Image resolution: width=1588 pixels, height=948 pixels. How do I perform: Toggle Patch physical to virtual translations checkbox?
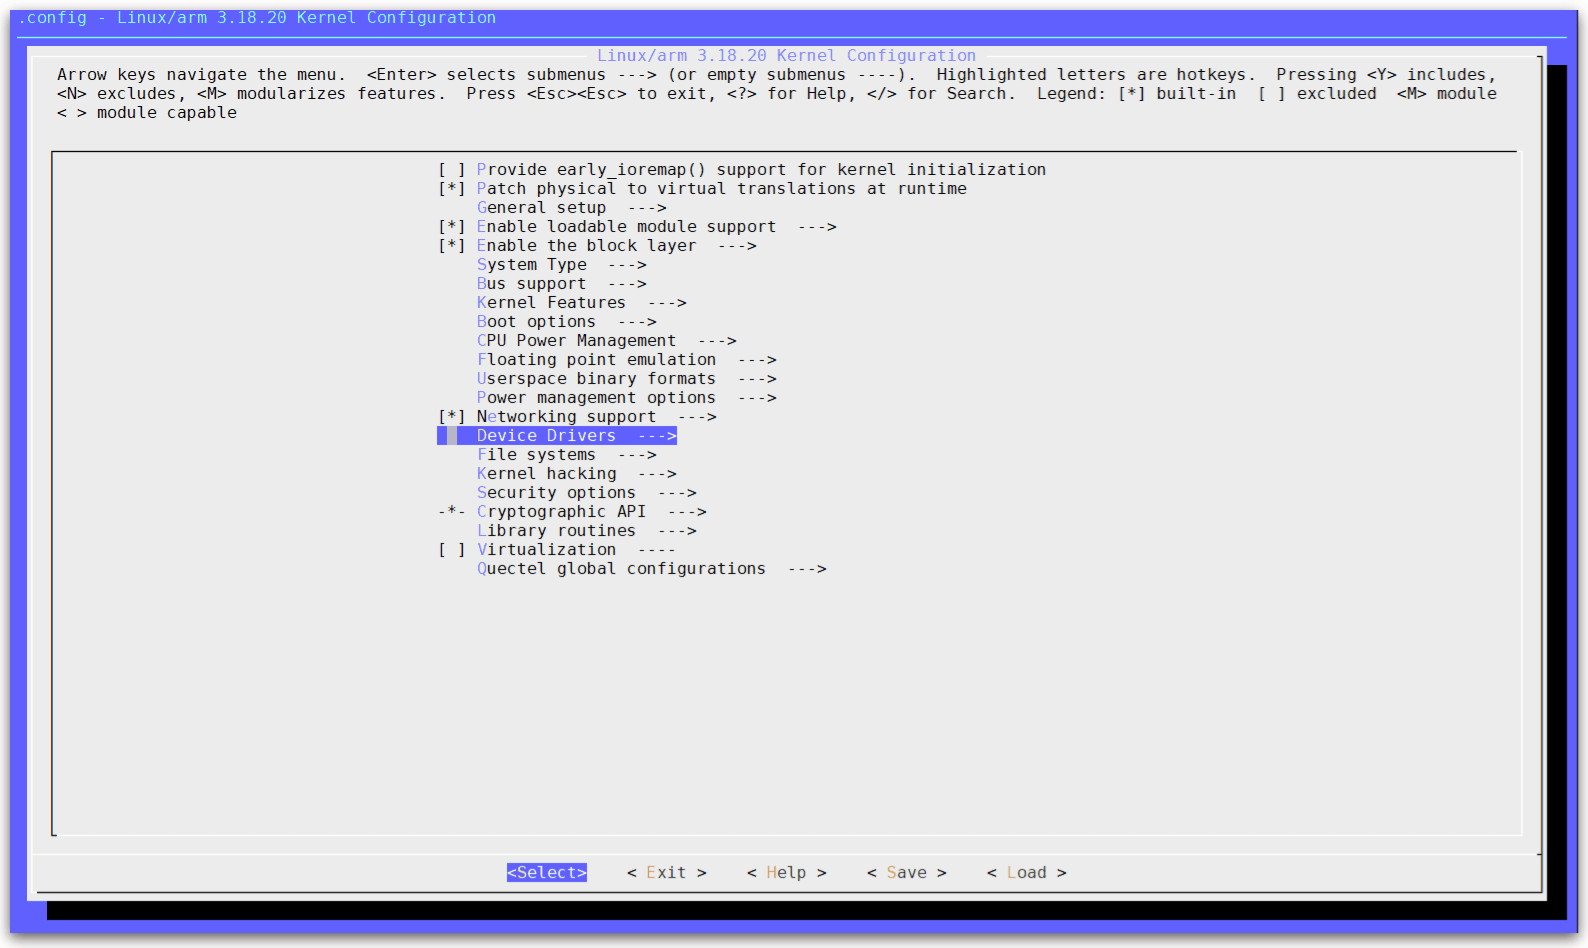coord(451,189)
